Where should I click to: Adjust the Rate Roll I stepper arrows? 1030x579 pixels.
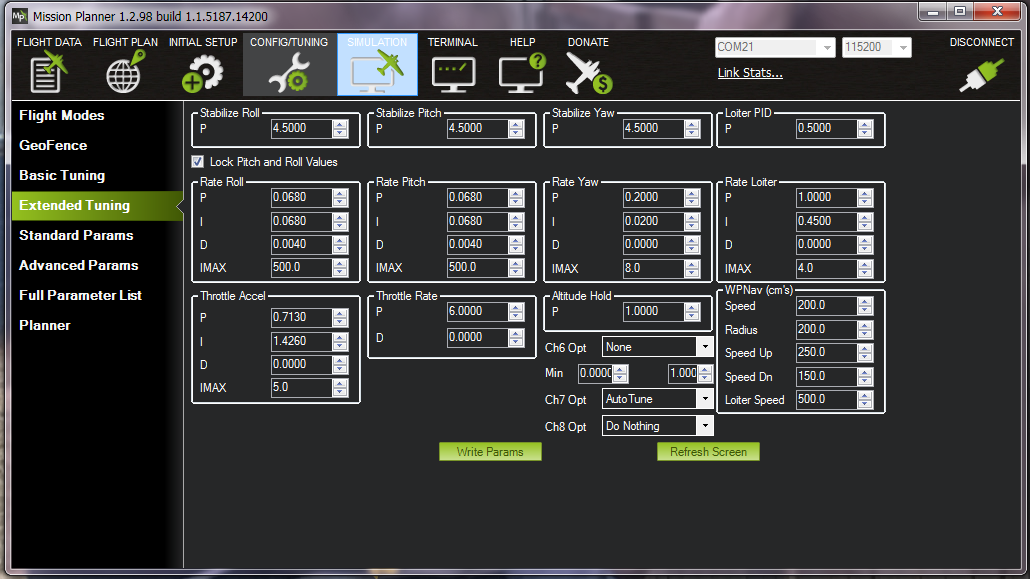coord(340,221)
